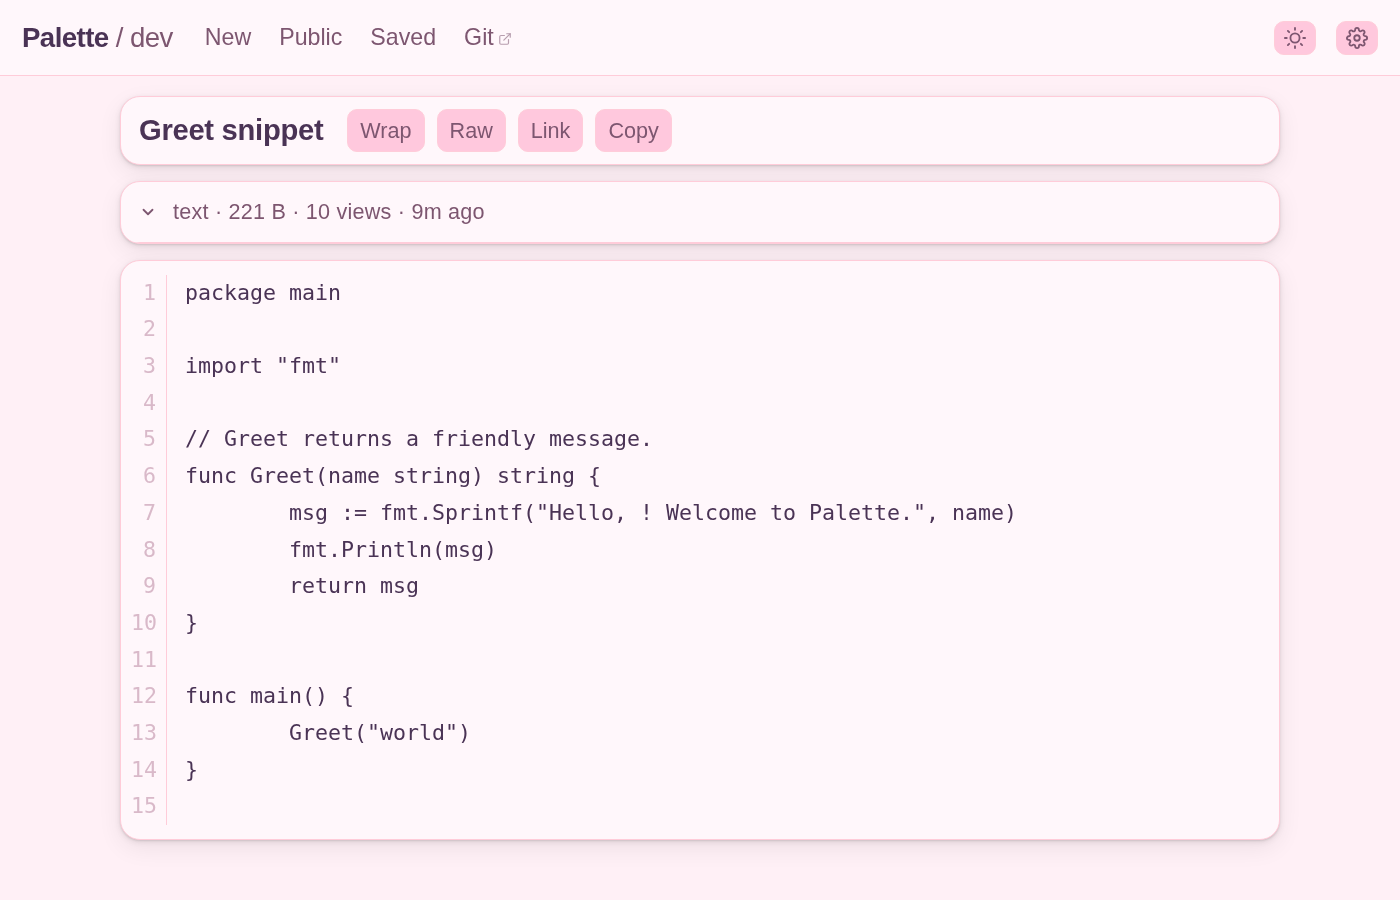1400x900 pixels.
Task: Collapse snippet metadata with chevron
Action: coord(148,212)
